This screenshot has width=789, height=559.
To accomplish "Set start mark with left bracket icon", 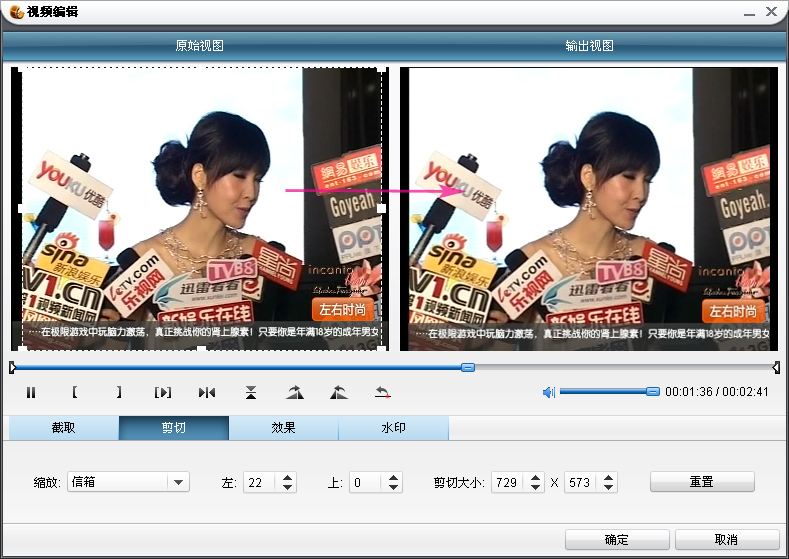I will tap(74, 392).
